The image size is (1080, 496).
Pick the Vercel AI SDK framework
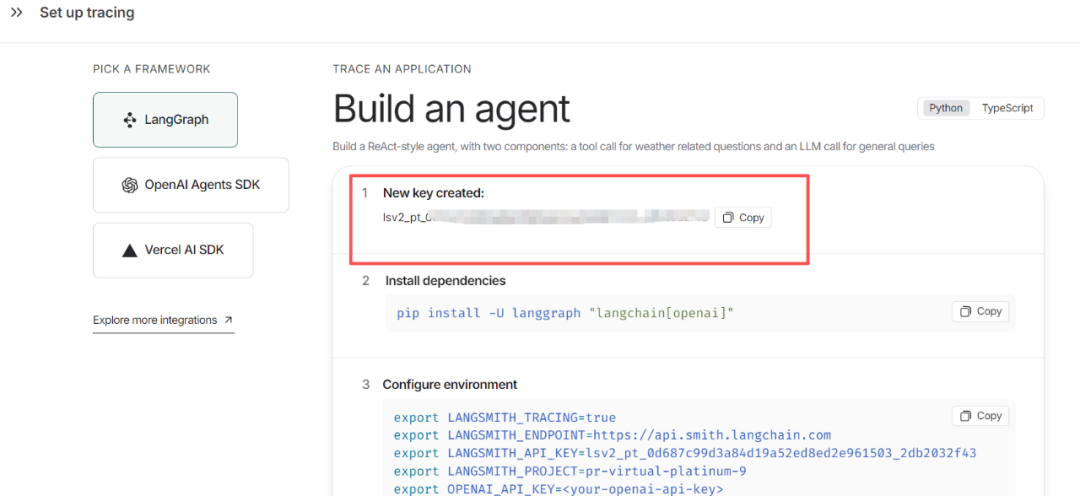[x=173, y=250]
